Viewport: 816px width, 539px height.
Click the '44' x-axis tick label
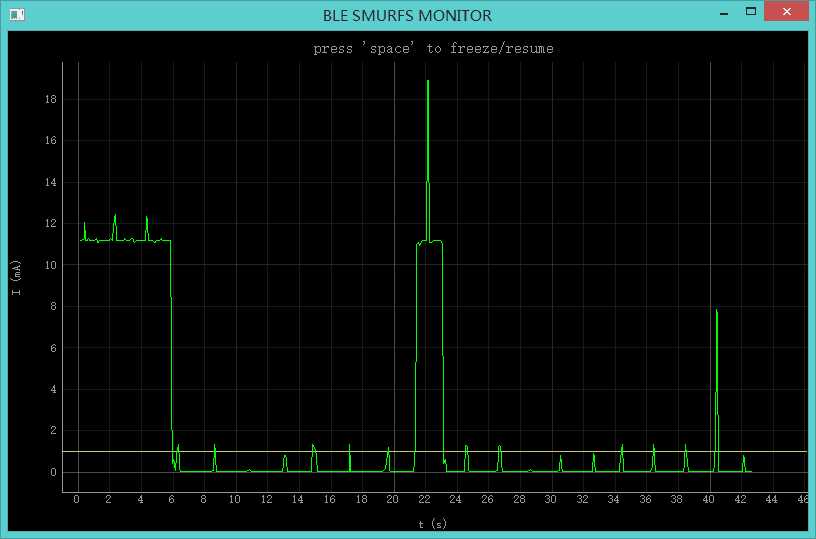(x=771, y=499)
